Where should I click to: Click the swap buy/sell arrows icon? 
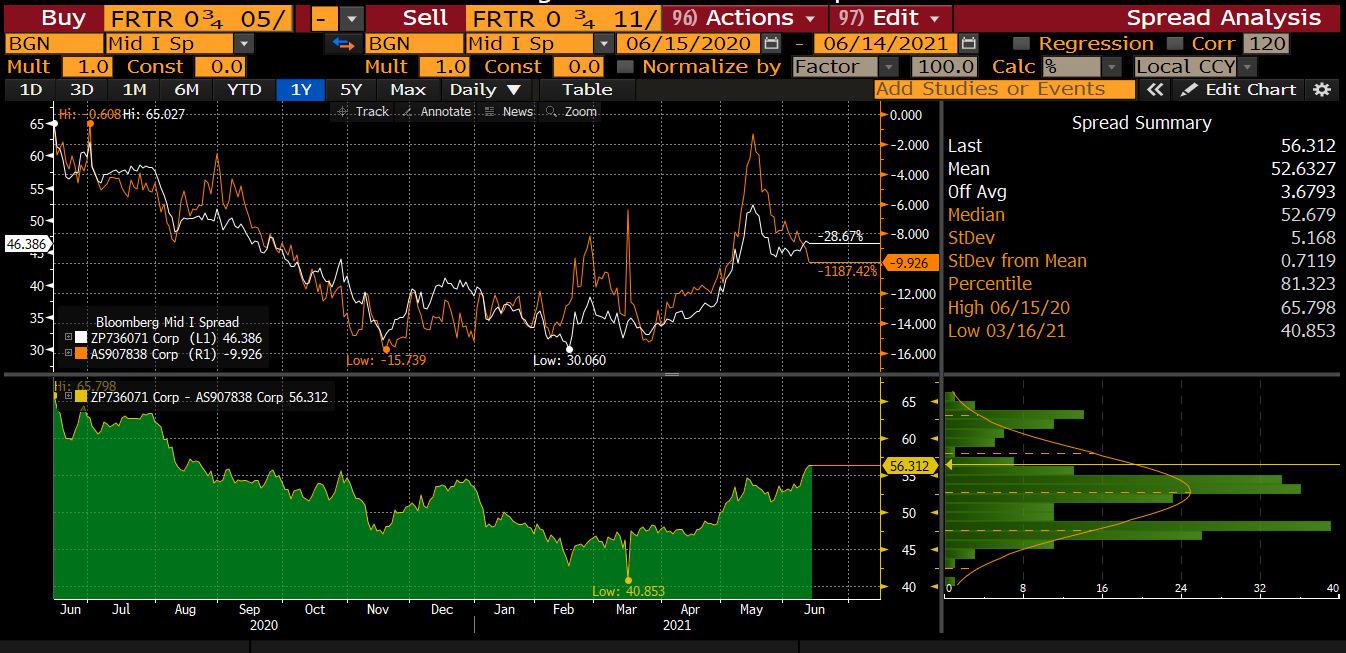coord(344,44)
